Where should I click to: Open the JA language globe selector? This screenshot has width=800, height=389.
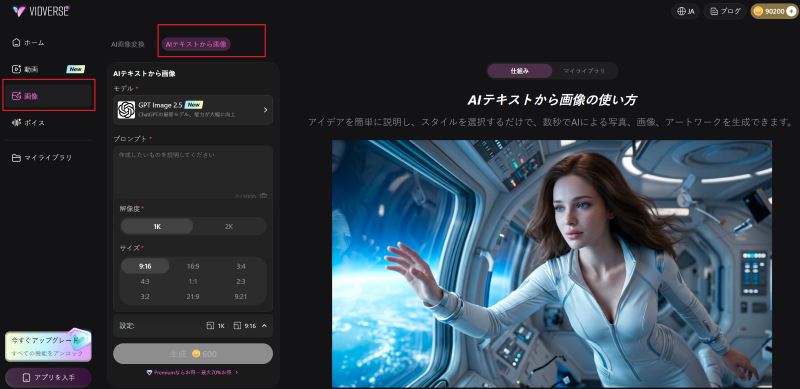click(686, 11)
